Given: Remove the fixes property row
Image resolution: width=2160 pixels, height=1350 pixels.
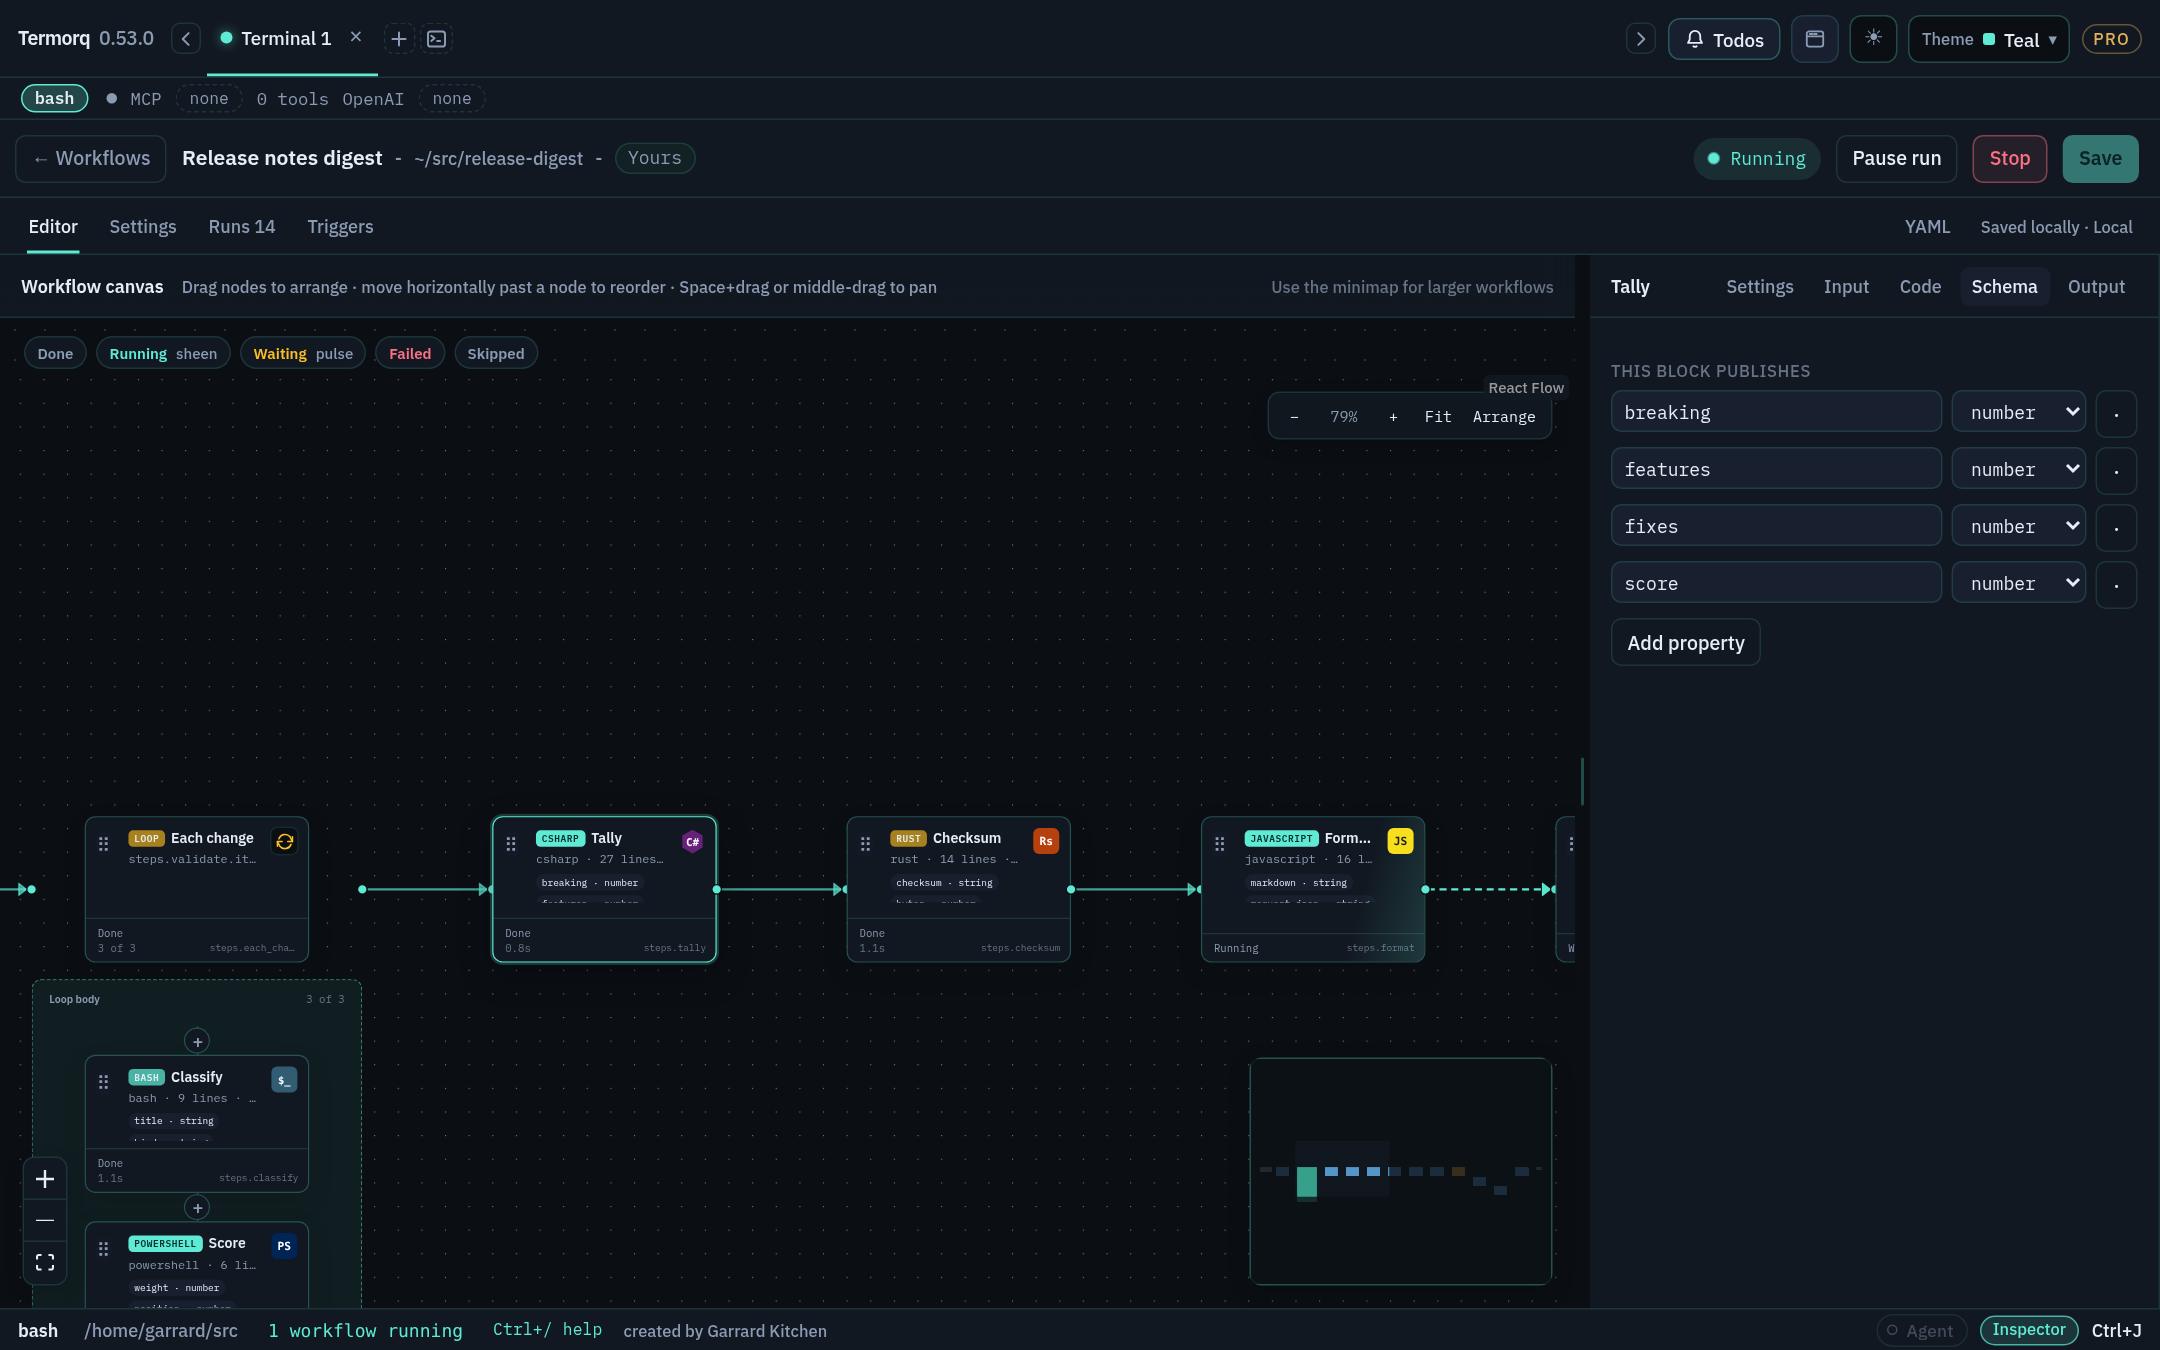Looking at the screenshot, I should coord(2116,528).
